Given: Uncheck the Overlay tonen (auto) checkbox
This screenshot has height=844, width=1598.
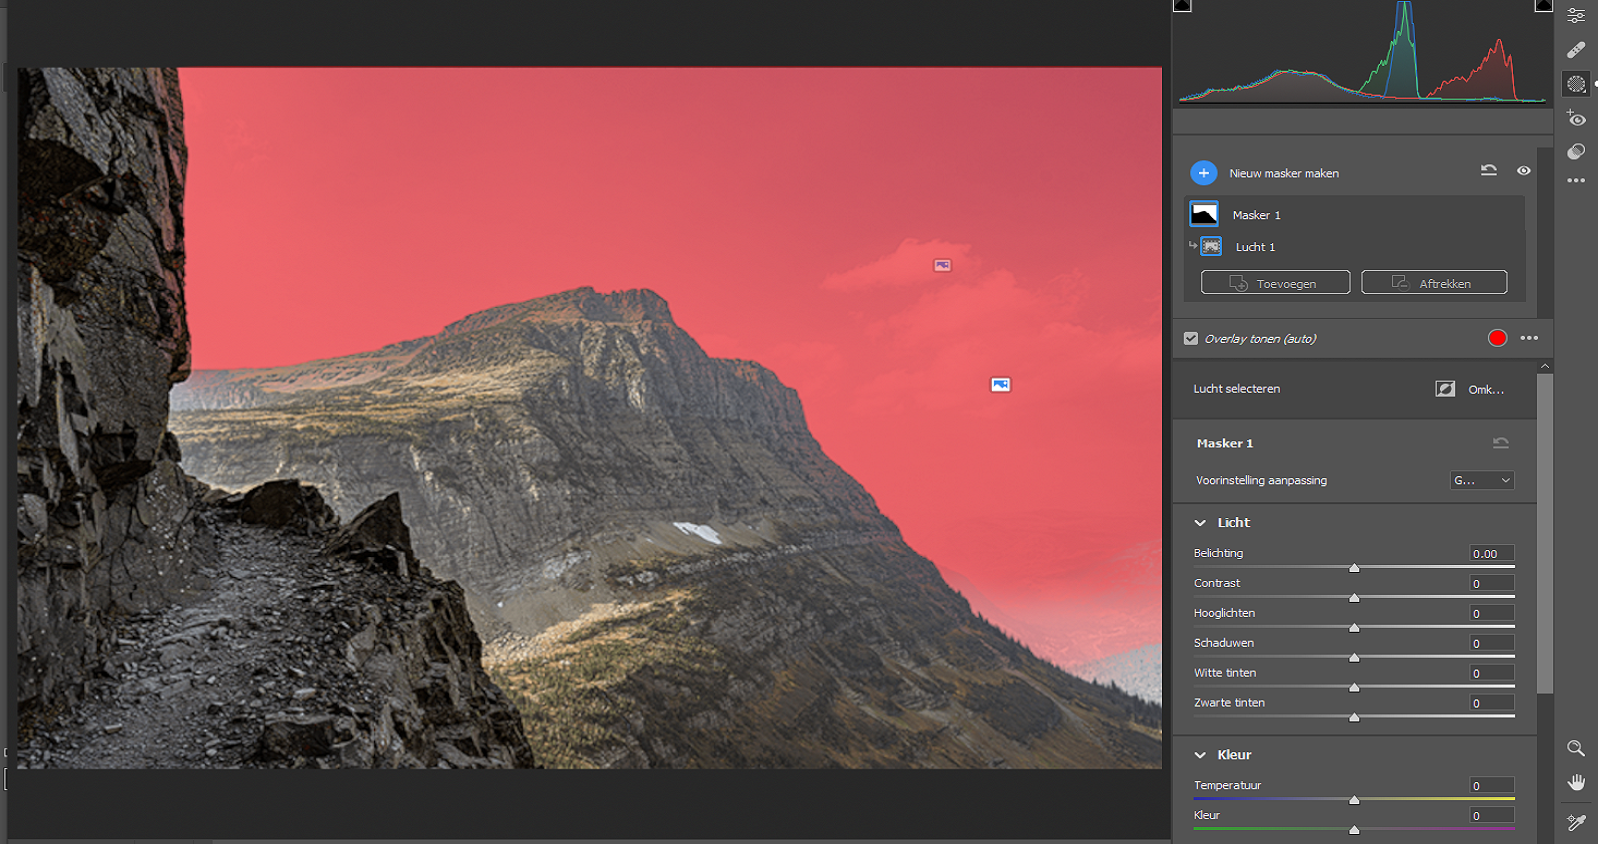Looking at the screenshot, I should pos(1190,338).
